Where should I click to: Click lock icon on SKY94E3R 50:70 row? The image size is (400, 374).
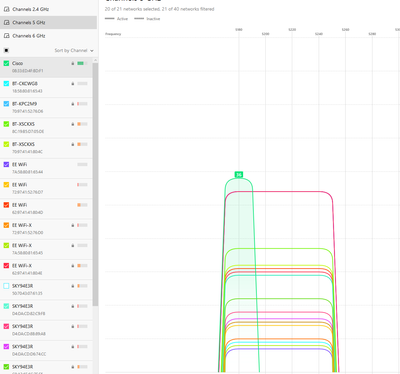[x=73, y=286]
